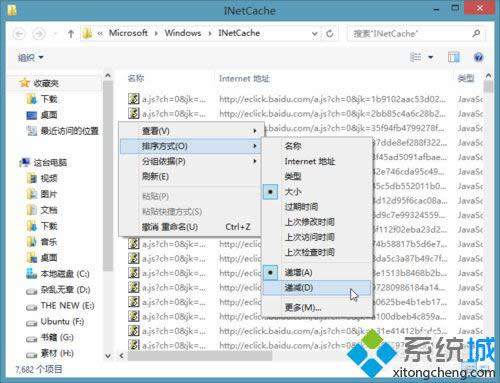The height and width of the screenshot is (383, 500).
Task: Expand the address bar history dropdown
Action: [x=314, y=34]
